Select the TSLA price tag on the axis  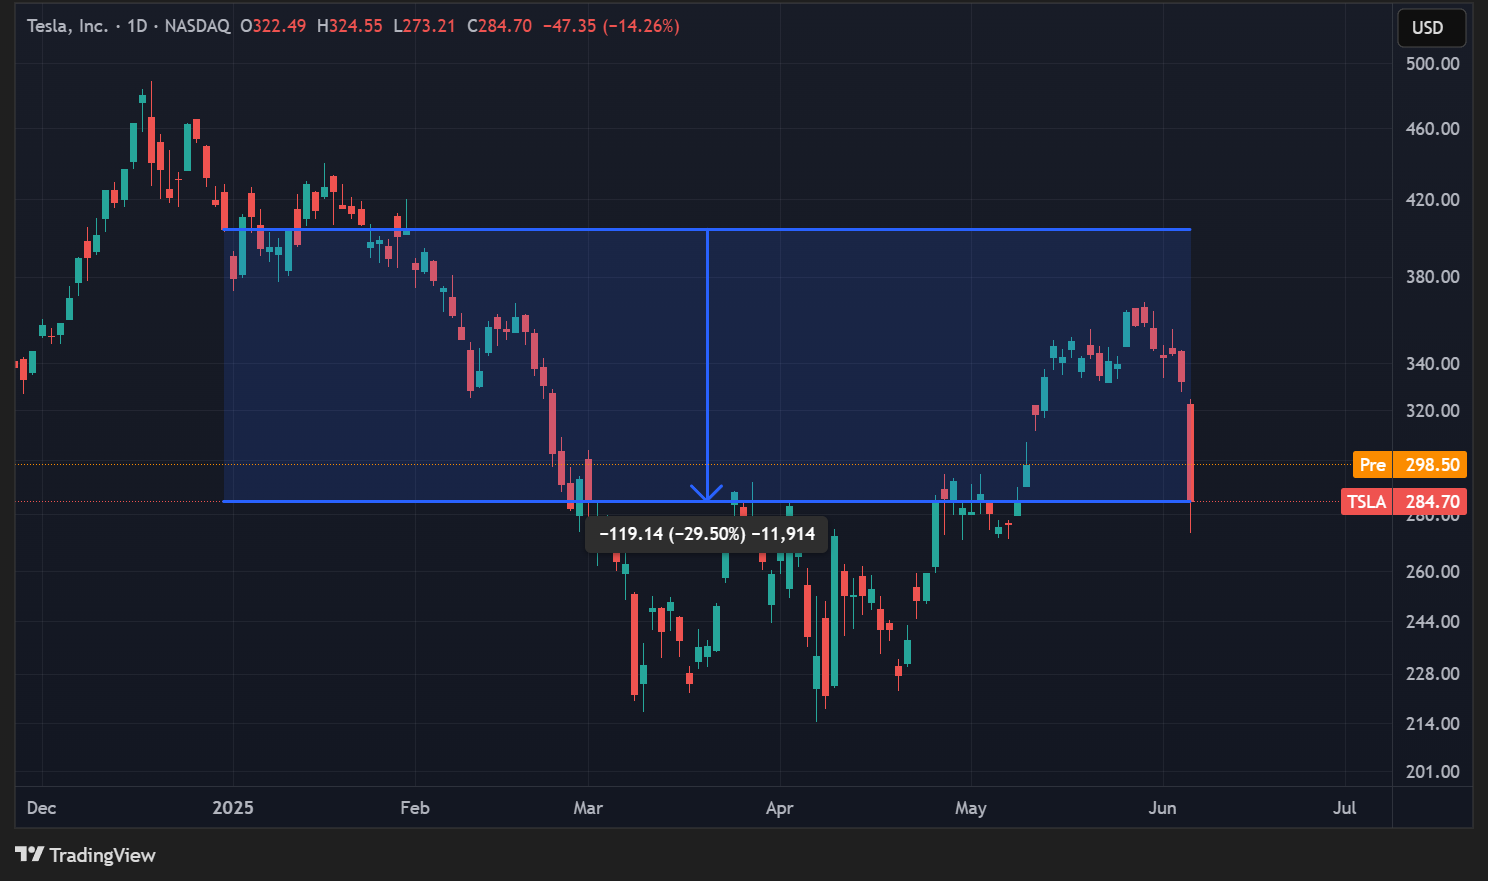1404,501
